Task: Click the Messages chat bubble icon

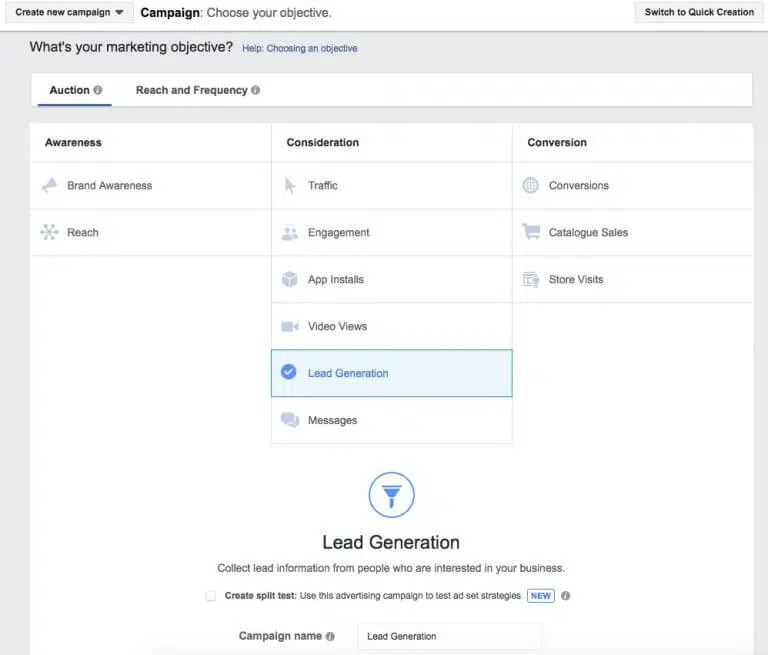Action: tap(290, 421)
